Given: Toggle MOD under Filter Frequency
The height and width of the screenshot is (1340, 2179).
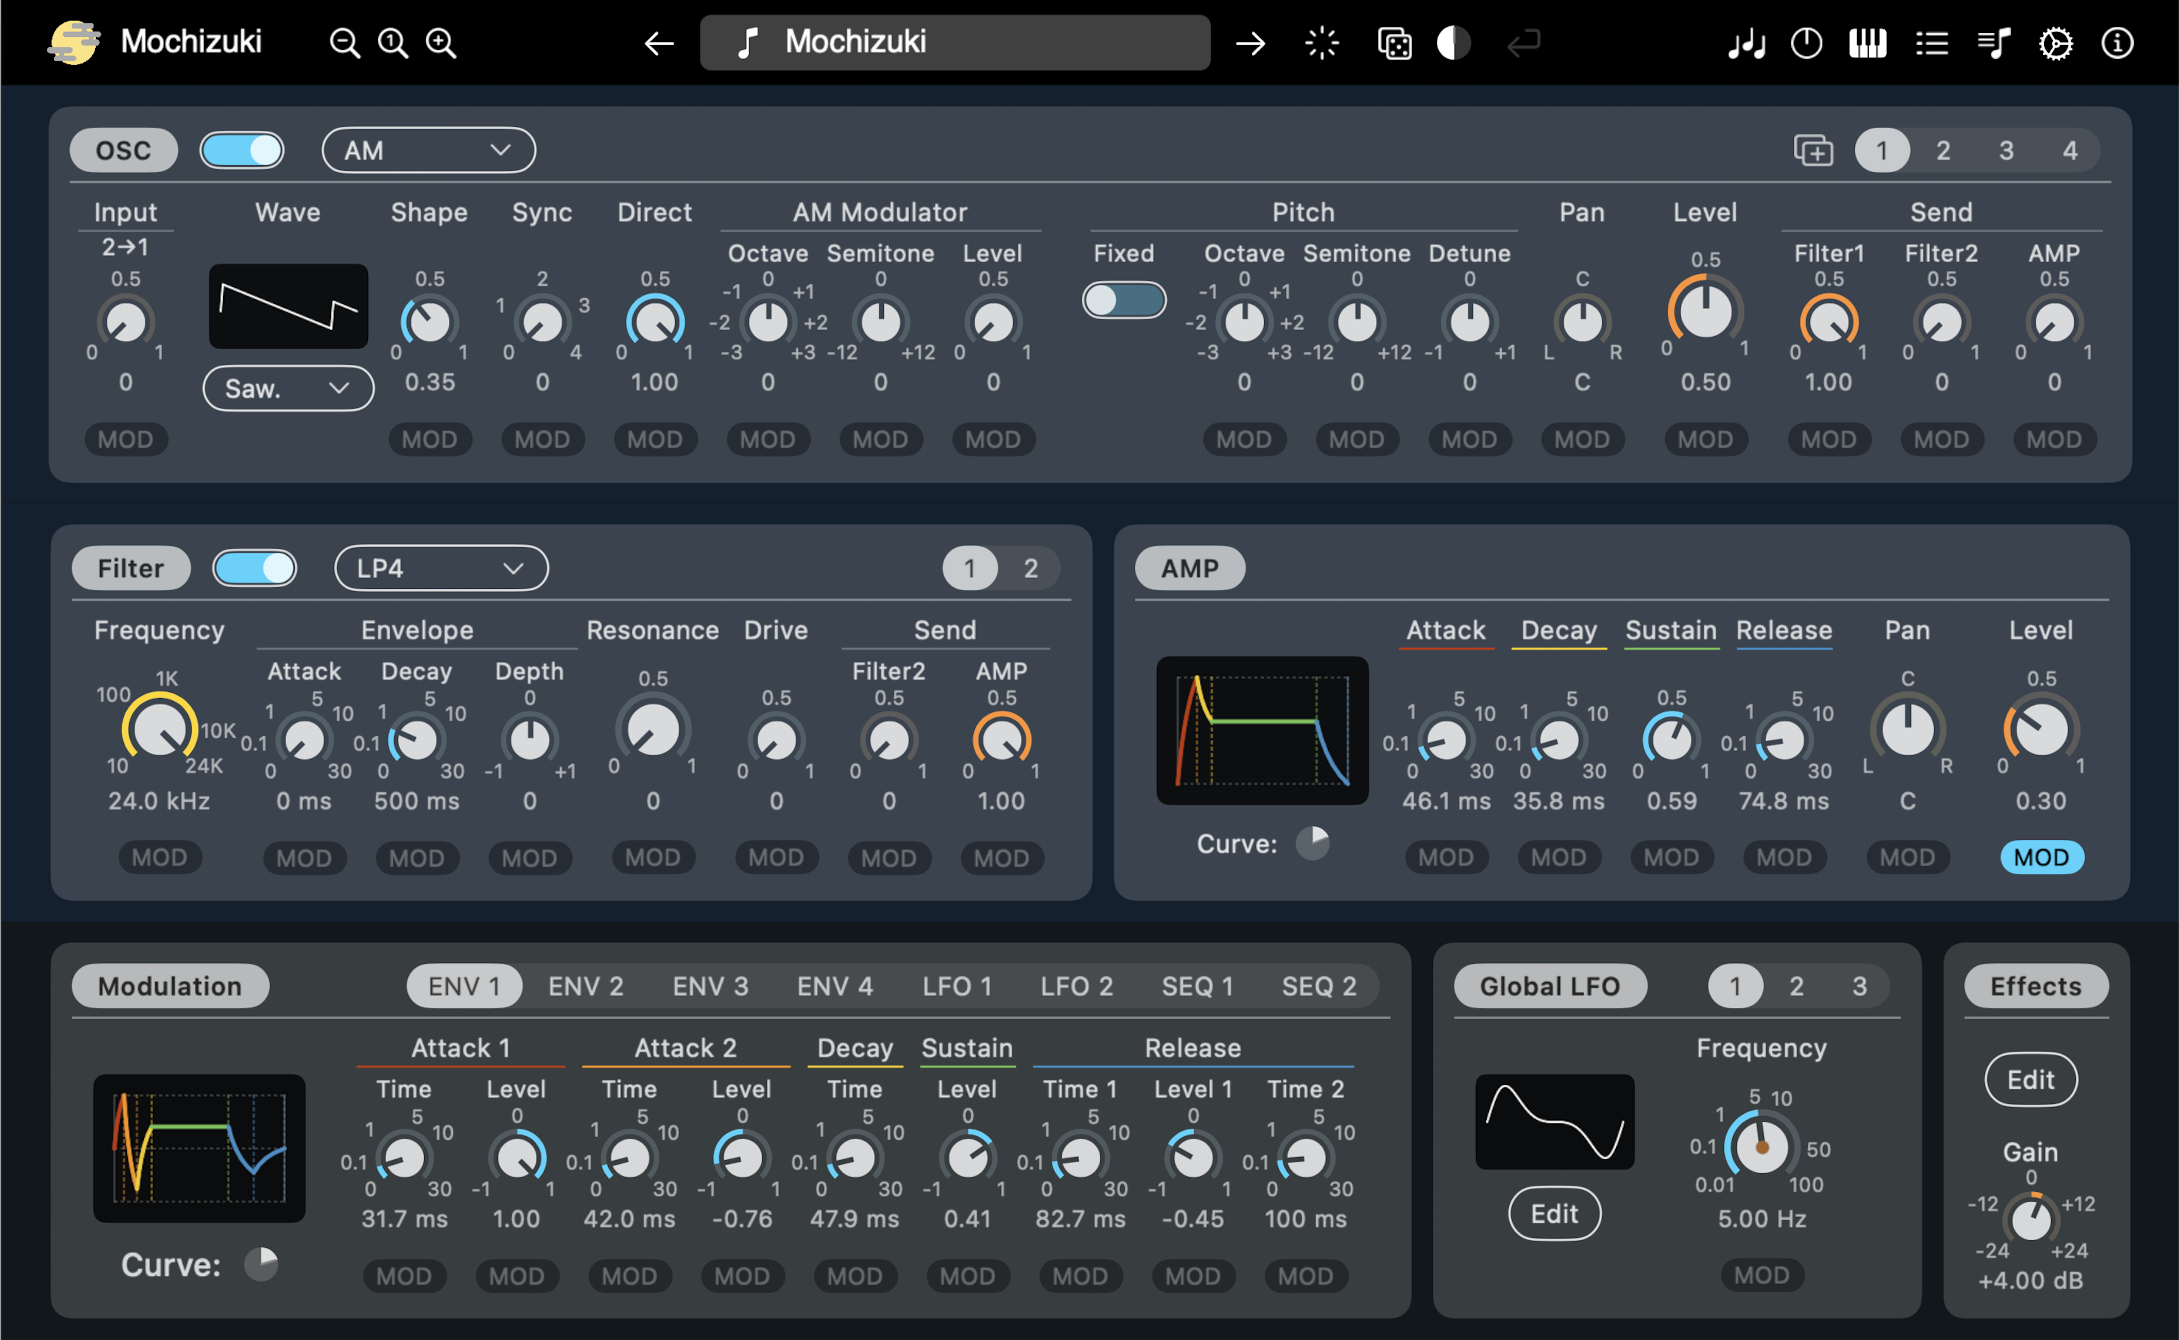Looking at the screenshot, I should pos(159,857).
